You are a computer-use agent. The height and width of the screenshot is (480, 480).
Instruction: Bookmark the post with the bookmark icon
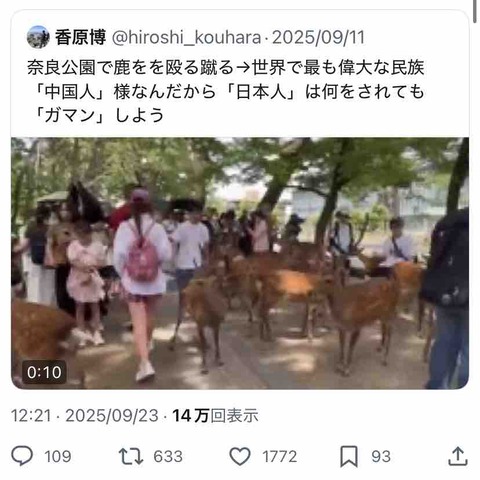pyautogui.click(x=349, y=456)
